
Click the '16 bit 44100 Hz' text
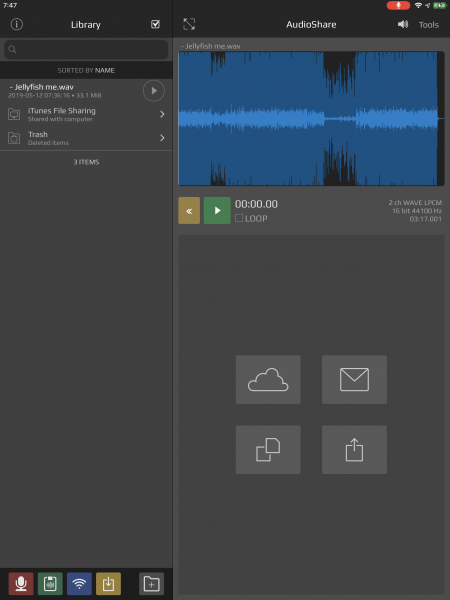[x=417, y=211]
